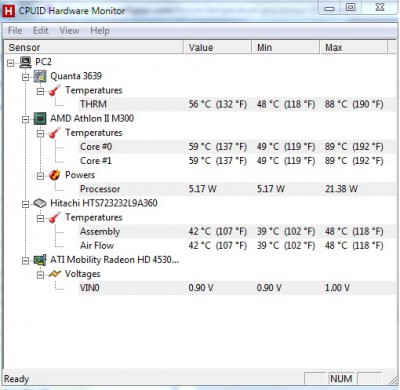Screen dimensions: 400x390
Task: Click the Hitachi hard drive icon
Action: (40, 203)
